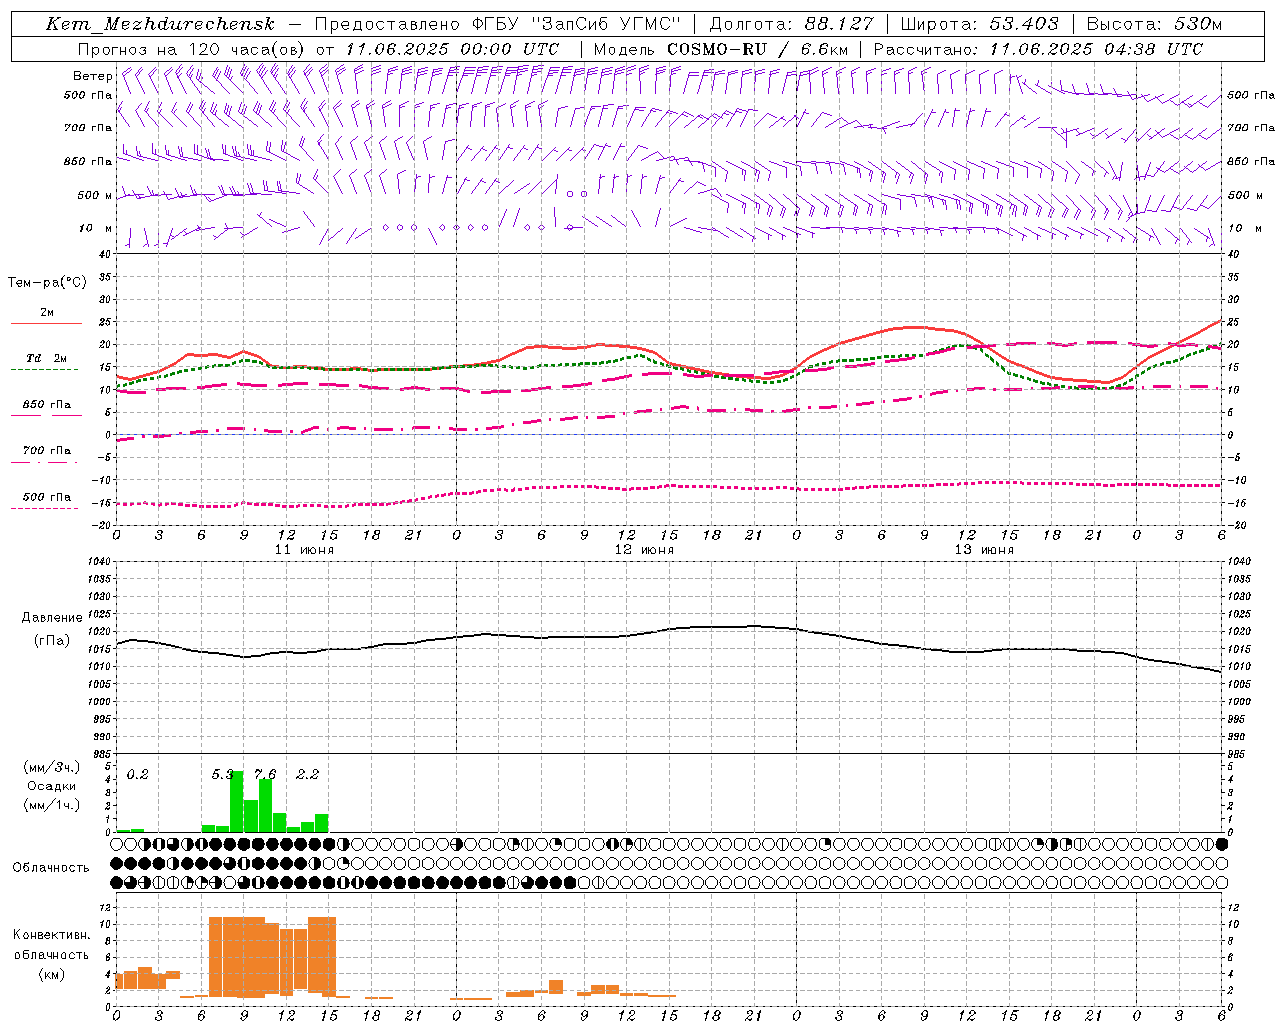Select the Ветер panel label
The image size is (1280, 1024).
(92, 76)
